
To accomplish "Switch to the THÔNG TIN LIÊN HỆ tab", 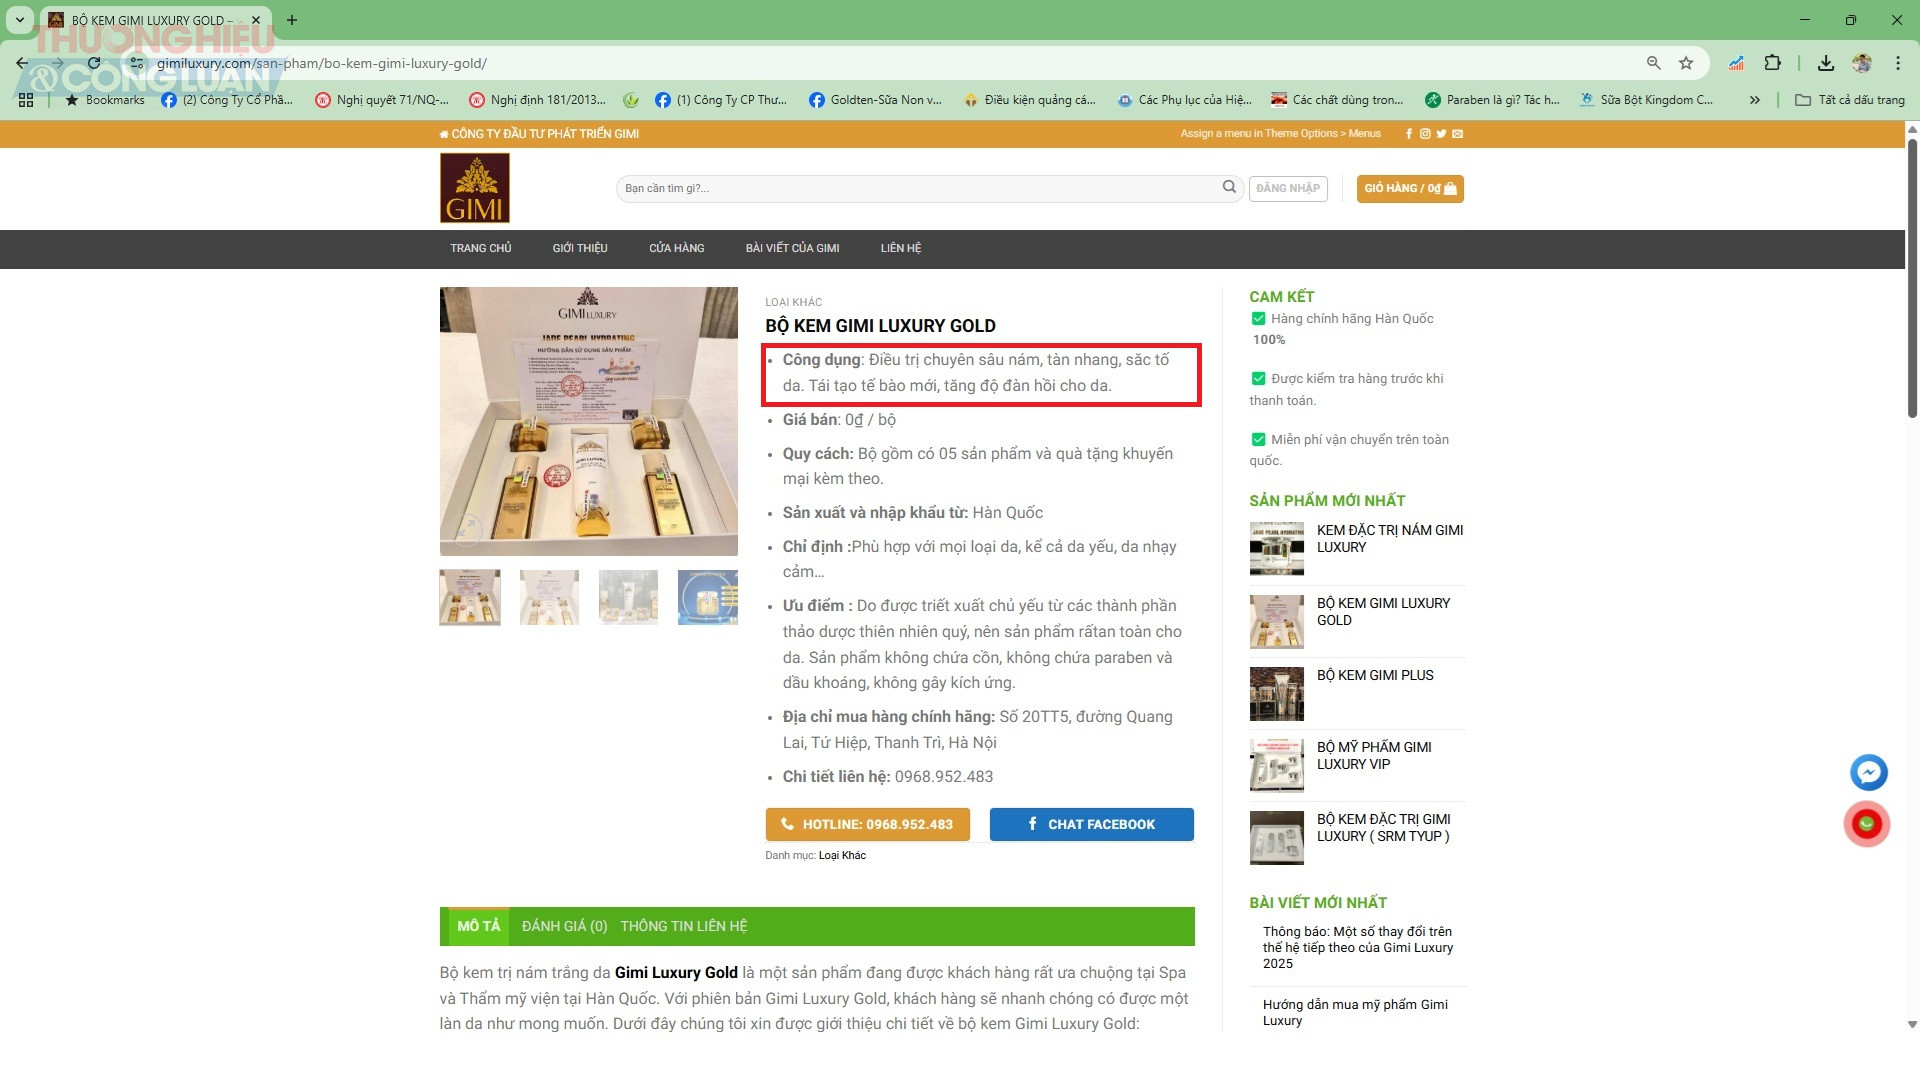I will [x=684, y=926].
